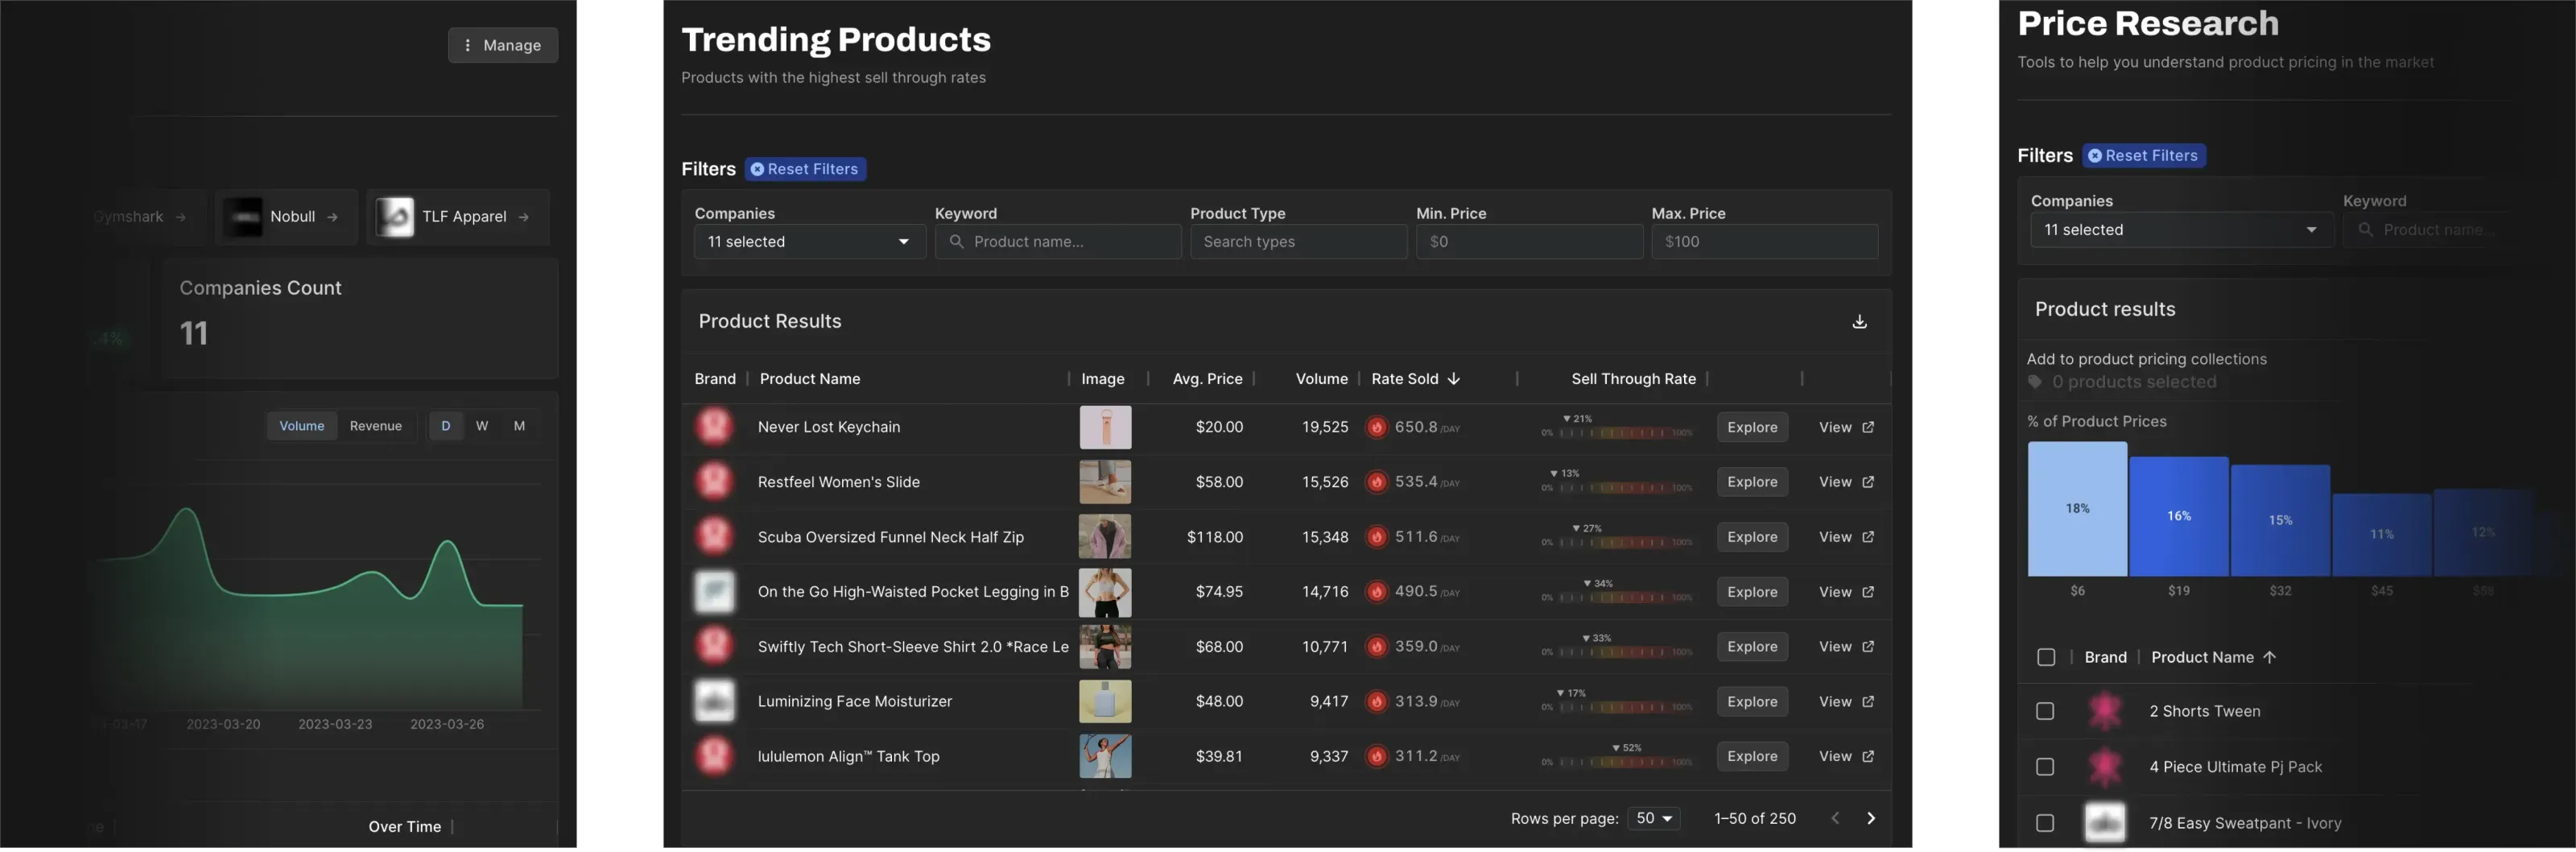Viewport: 2576px width, 852px height.
Task: Focus the Min. Price field
Action: pos(1529,242)
